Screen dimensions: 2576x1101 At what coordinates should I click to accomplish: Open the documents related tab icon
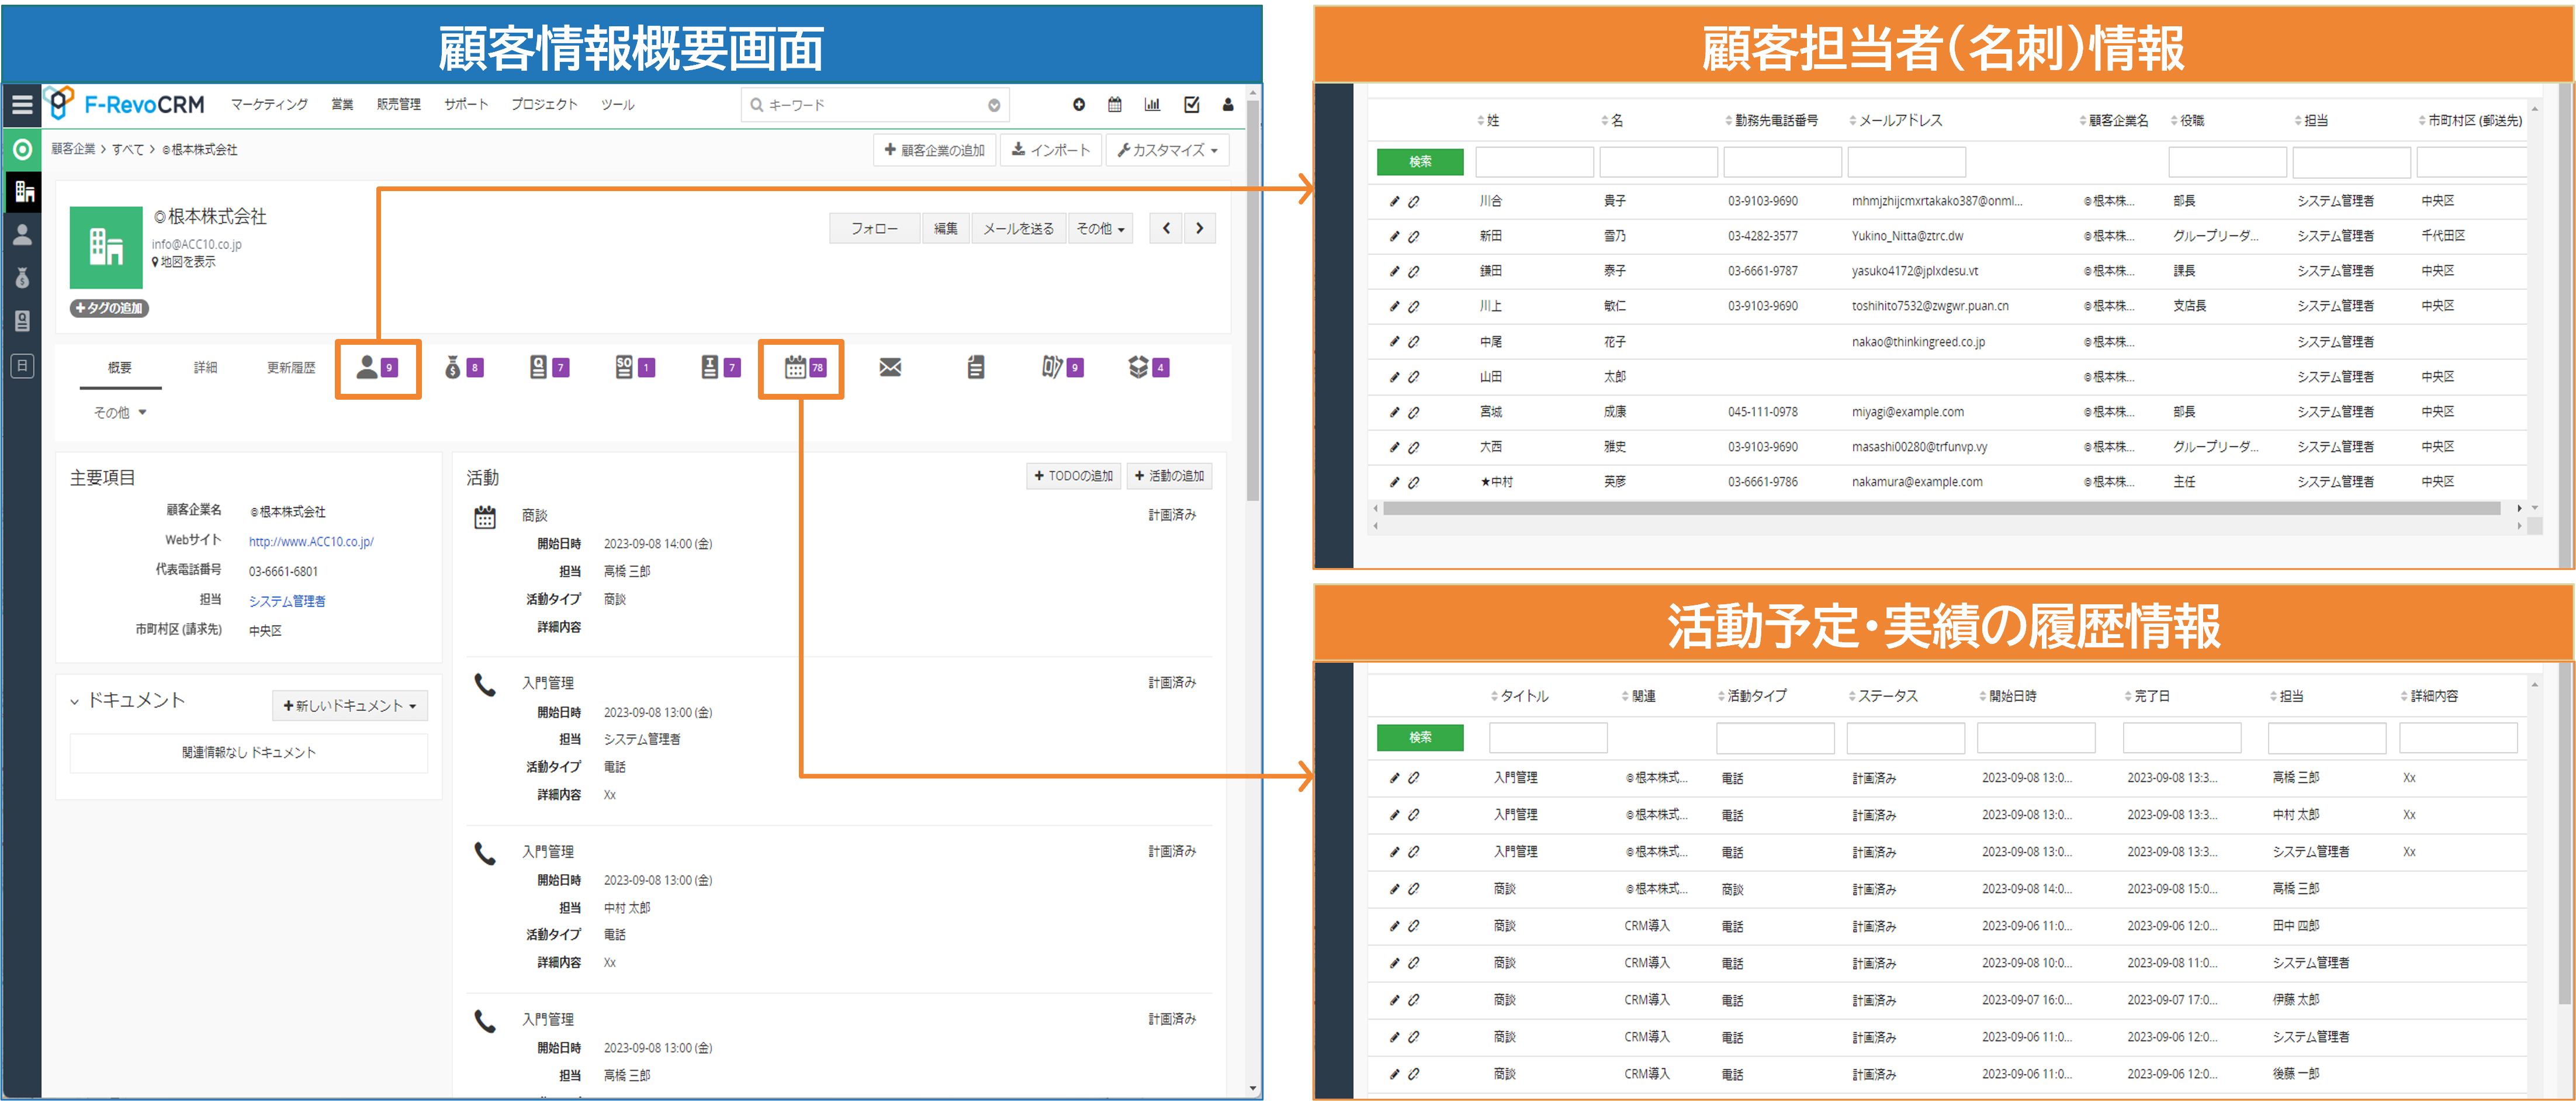976,368
